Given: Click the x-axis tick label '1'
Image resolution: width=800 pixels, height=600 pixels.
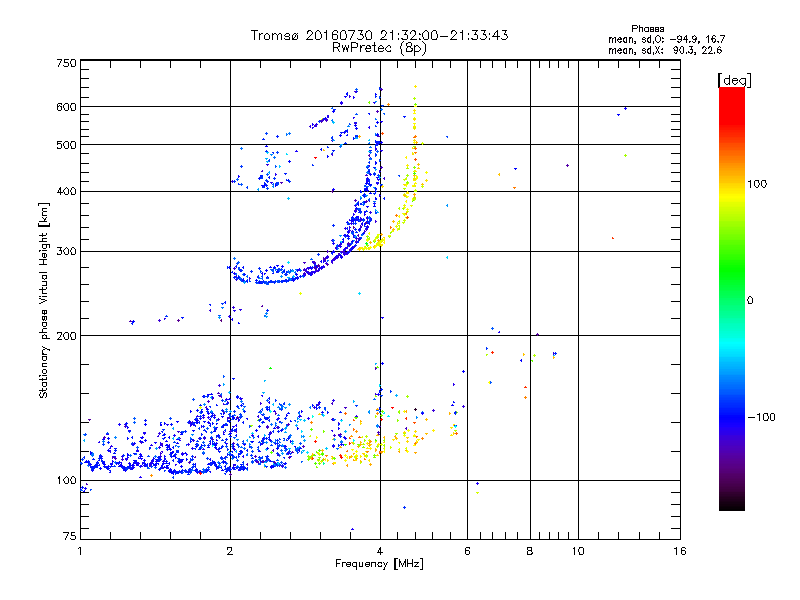Looking at the screenshot, I should [80, 551].
